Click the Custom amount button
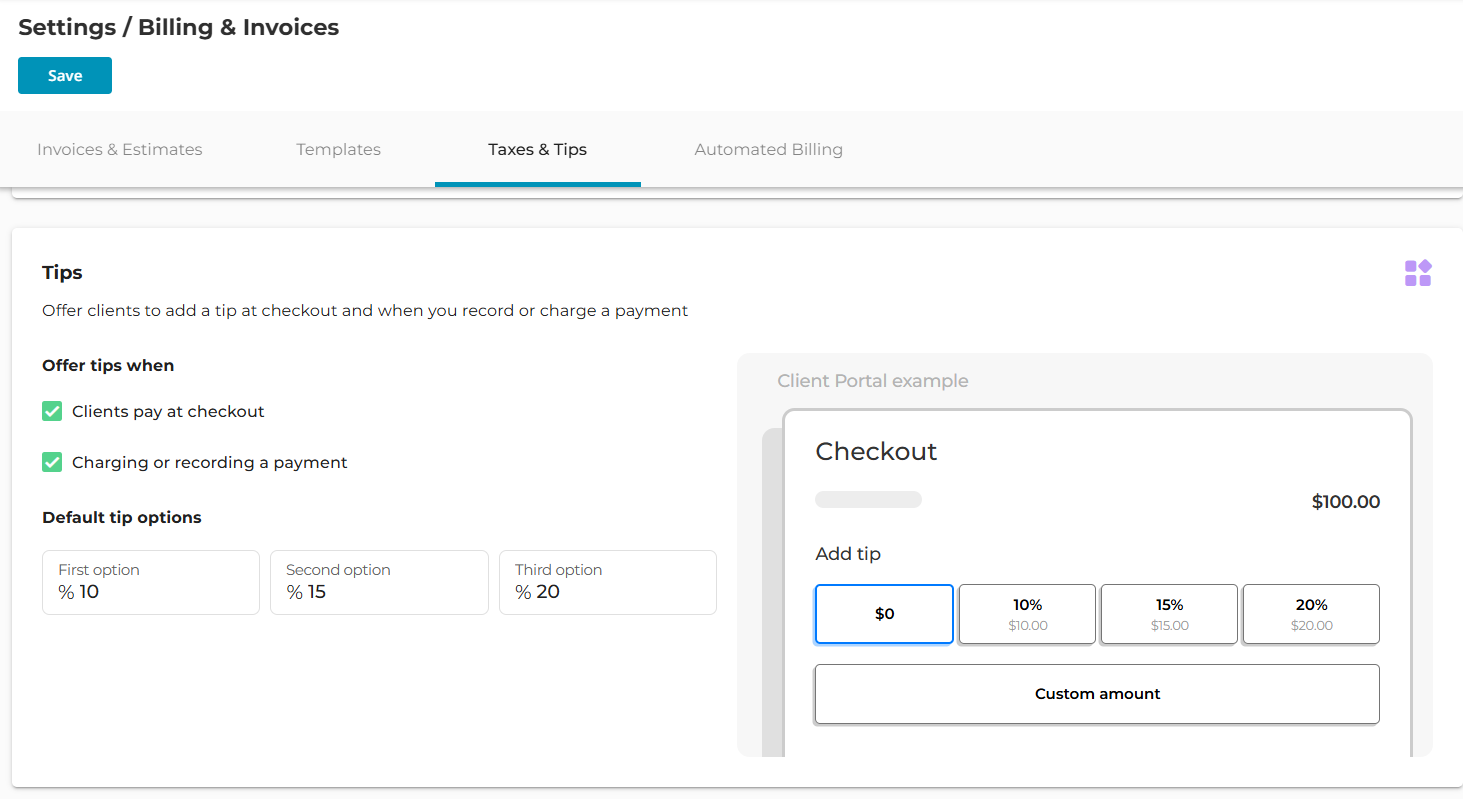The height and width of the screenshot is (799, 1463). click(1097, 694)
